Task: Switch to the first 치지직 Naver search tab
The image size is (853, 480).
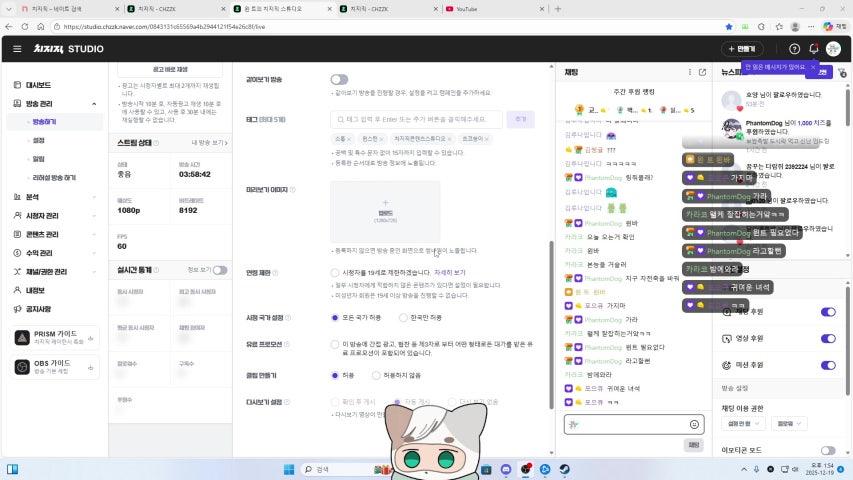Action: point(68,9)
